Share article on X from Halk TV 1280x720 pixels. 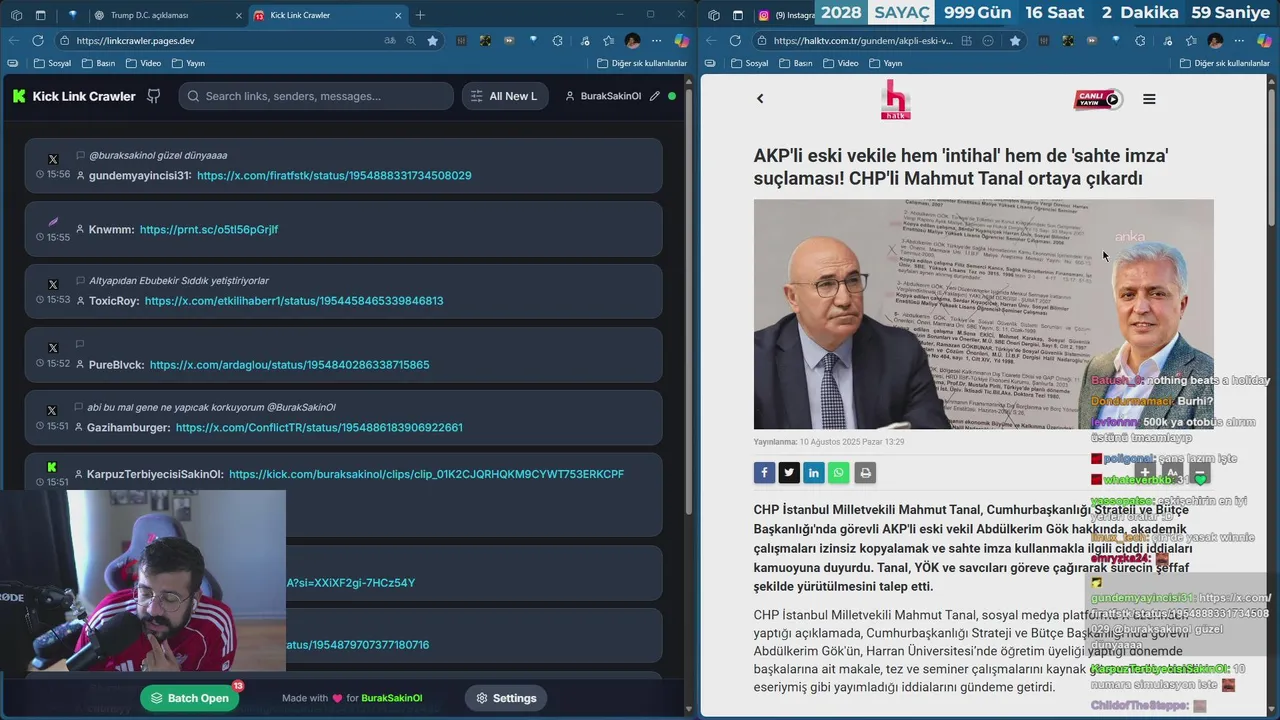(x=789, y=473)
